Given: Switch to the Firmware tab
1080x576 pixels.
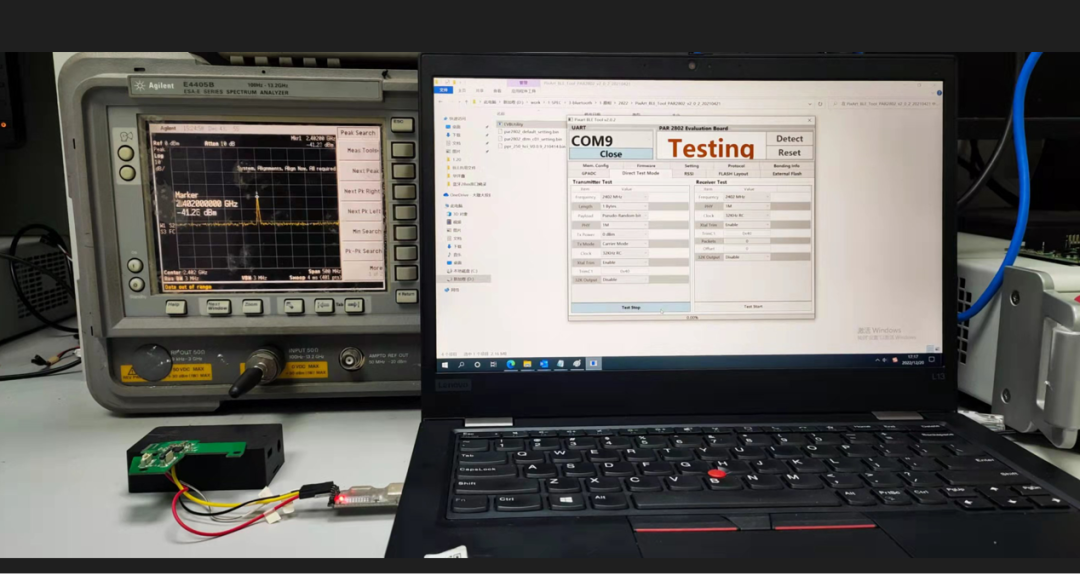Looking at the screenshot, I should 646,165.
